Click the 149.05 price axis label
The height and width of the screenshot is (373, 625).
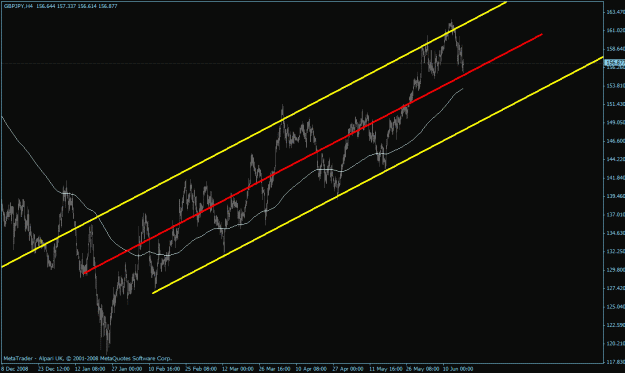click(615, 122)
